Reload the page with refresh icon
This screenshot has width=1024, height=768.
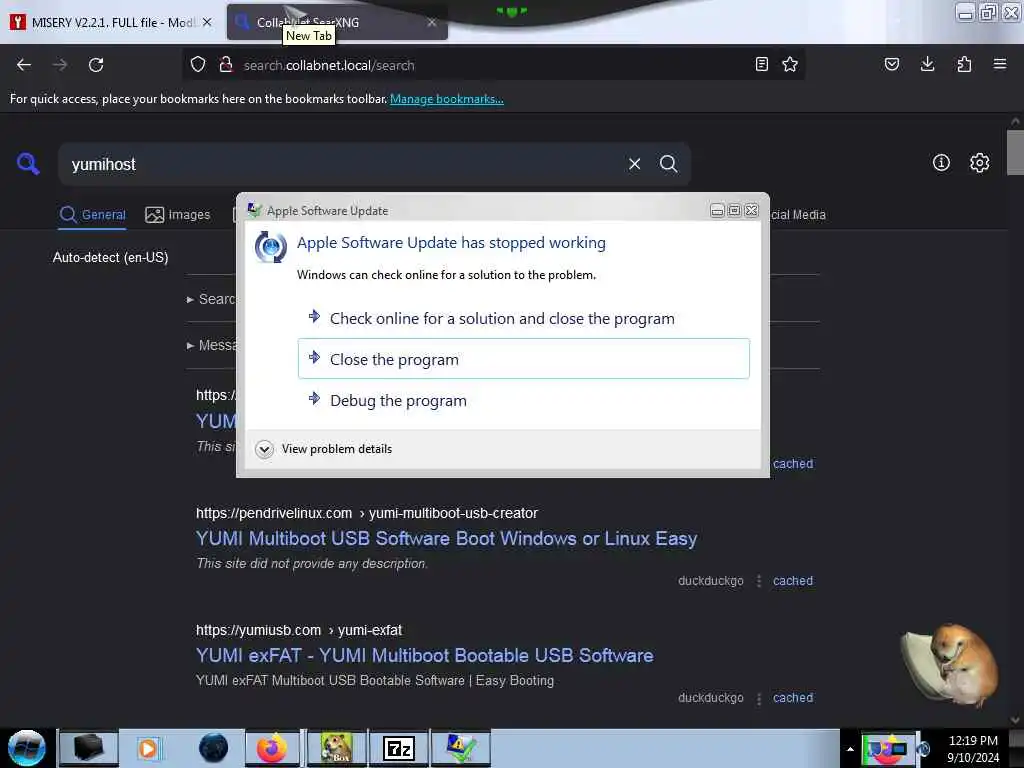click(96, 65)
